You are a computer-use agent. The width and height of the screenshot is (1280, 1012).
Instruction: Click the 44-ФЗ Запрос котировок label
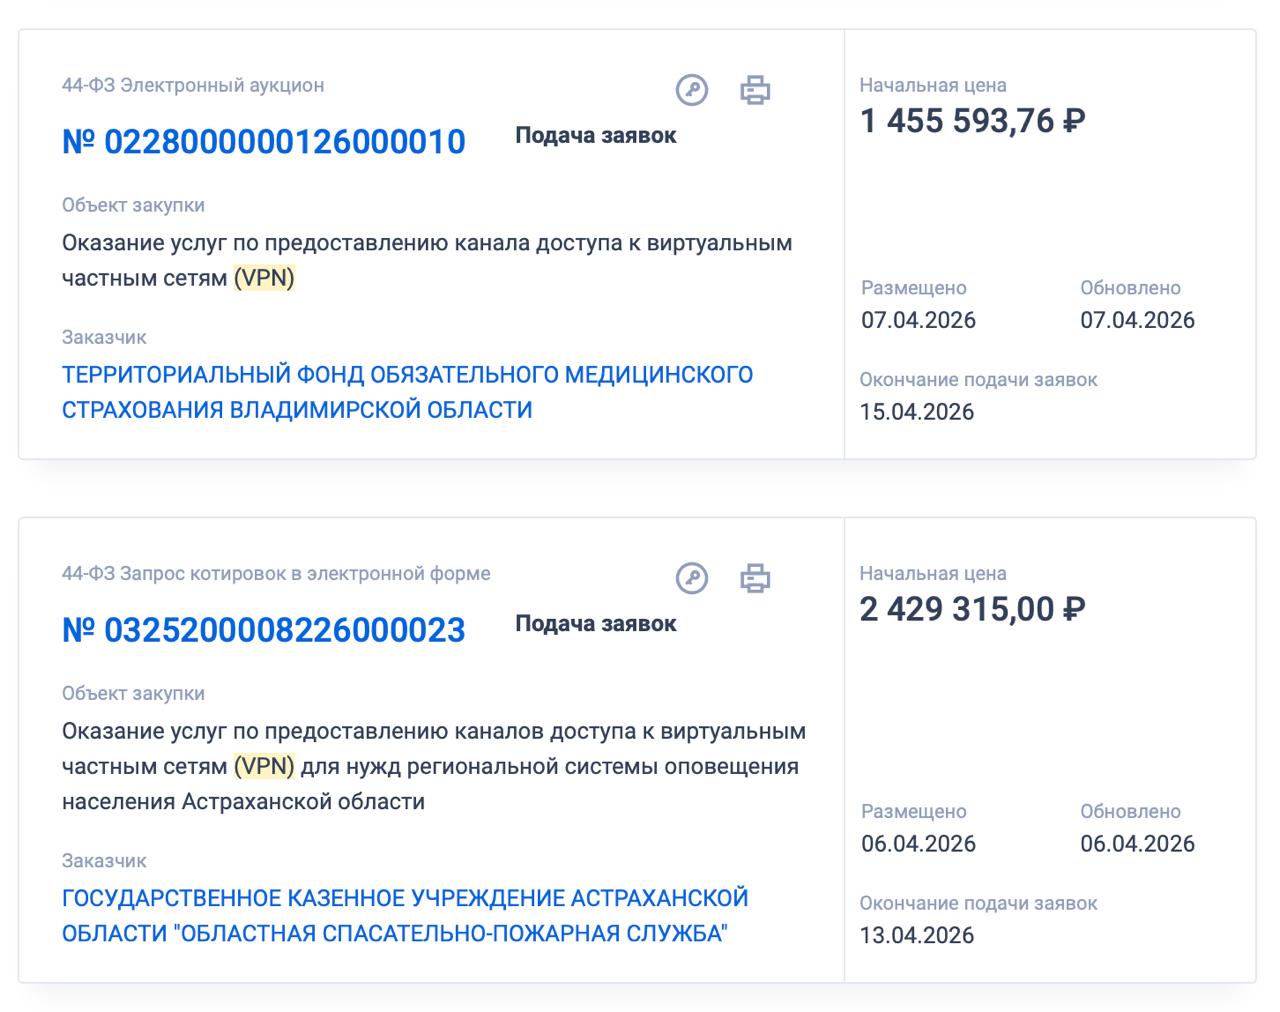pos(276,574)
